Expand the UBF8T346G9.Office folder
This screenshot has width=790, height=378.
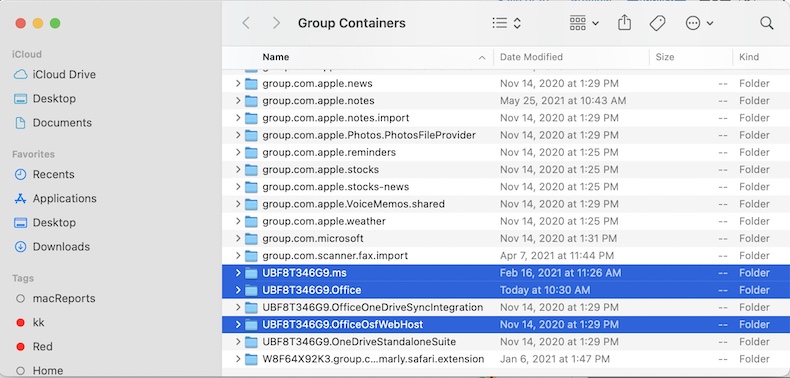(238, 290)
